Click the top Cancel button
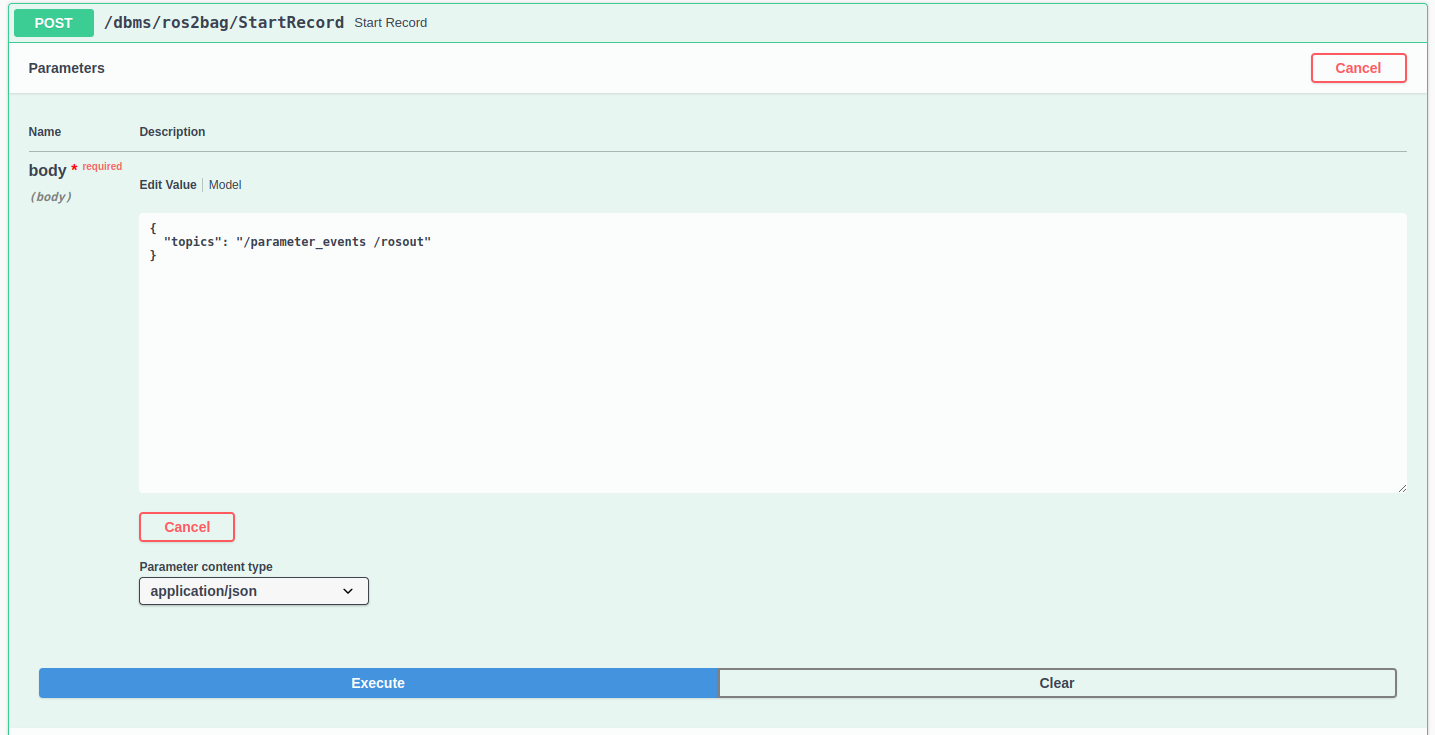1435x735 pixels. click(1358, 68)
